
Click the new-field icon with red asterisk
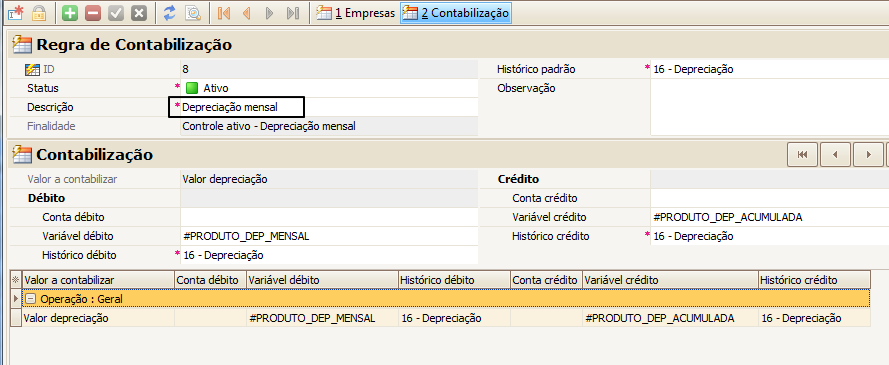tap(16, 12)
